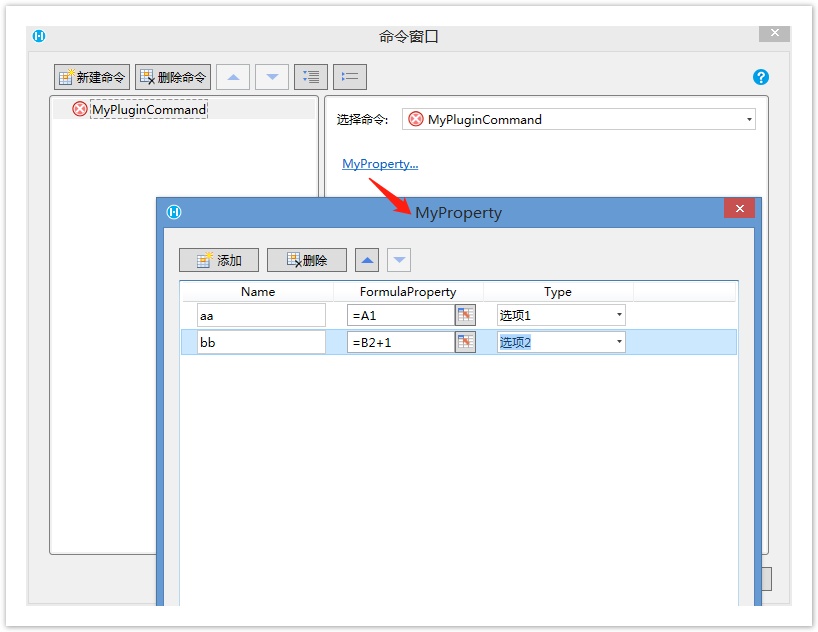Click the blue help question mark icon
This screenshot has height=632, width=818.
[760, 77]
